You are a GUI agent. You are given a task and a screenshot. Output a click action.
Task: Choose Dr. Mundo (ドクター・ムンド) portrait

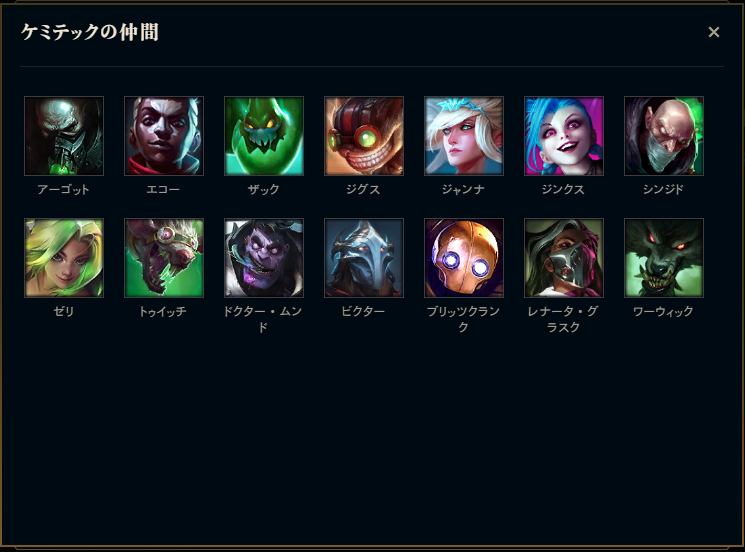(x=264, y=258)
